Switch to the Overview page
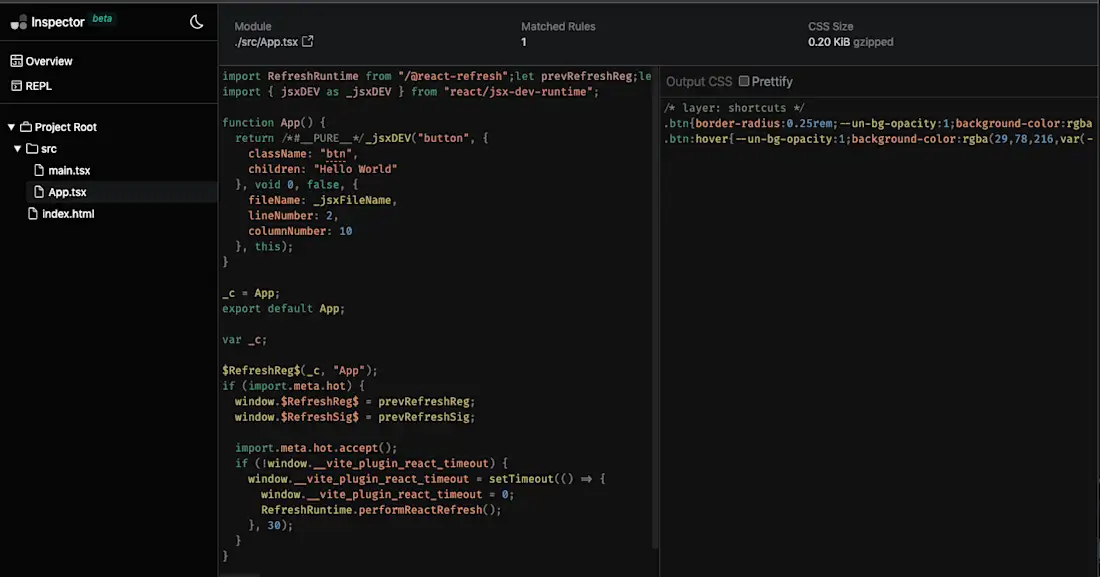Image resolution: width=1100 pixels, height=577 pixels. coord(46,60)
